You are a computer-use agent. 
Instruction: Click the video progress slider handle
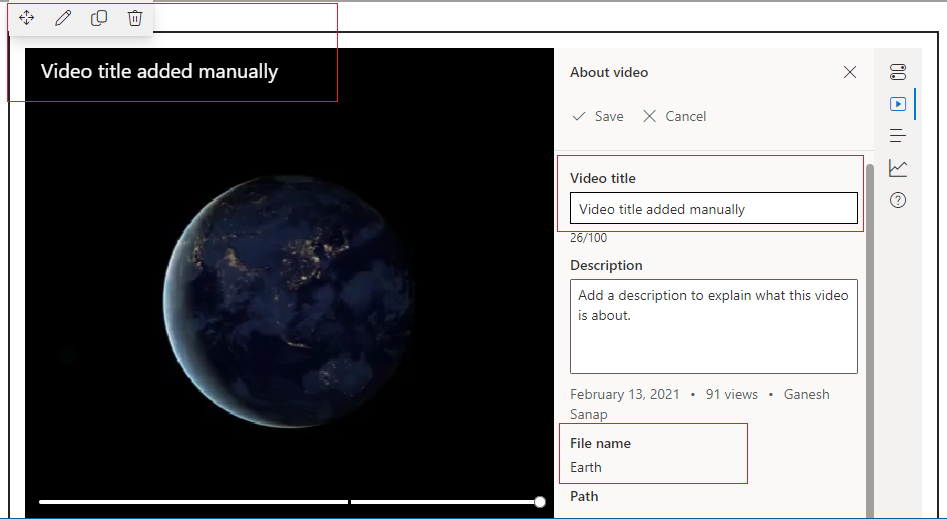tap(540, 501)
